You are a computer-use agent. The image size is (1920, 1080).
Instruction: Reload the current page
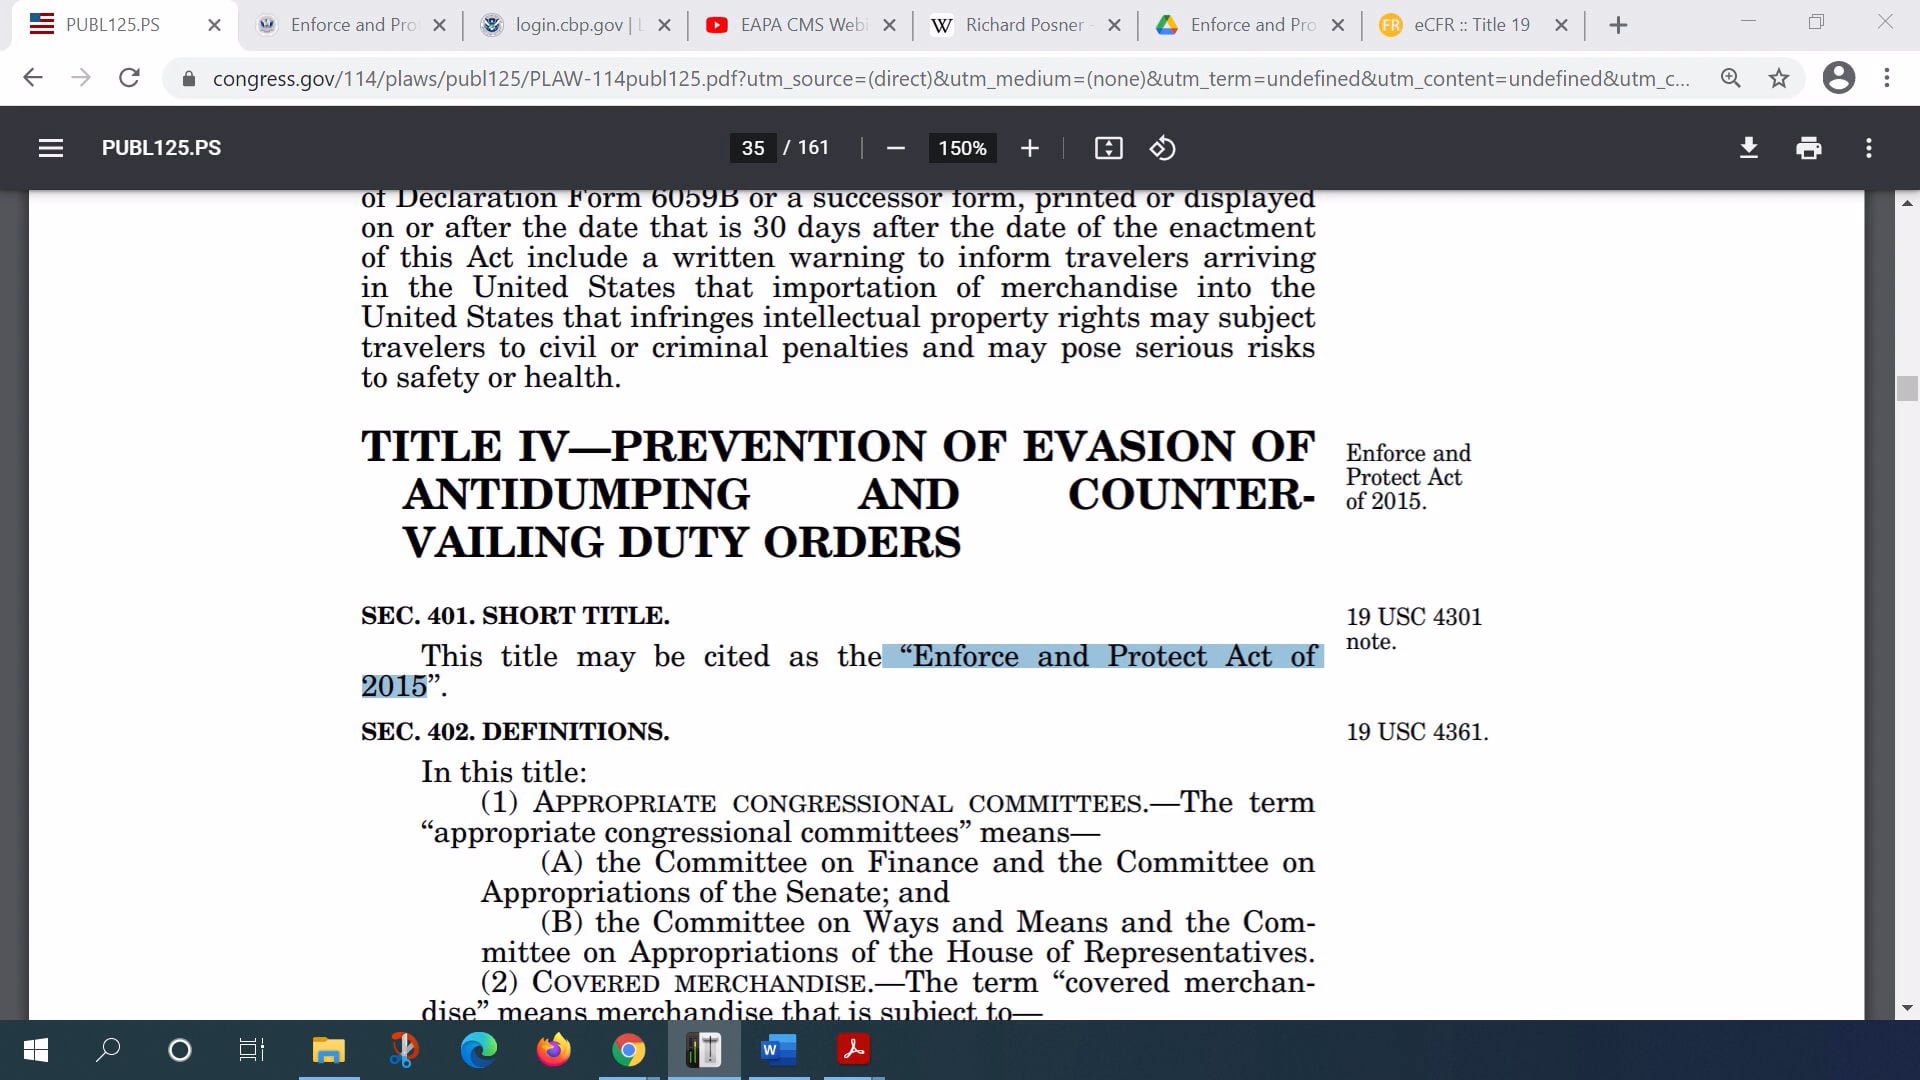130,78
